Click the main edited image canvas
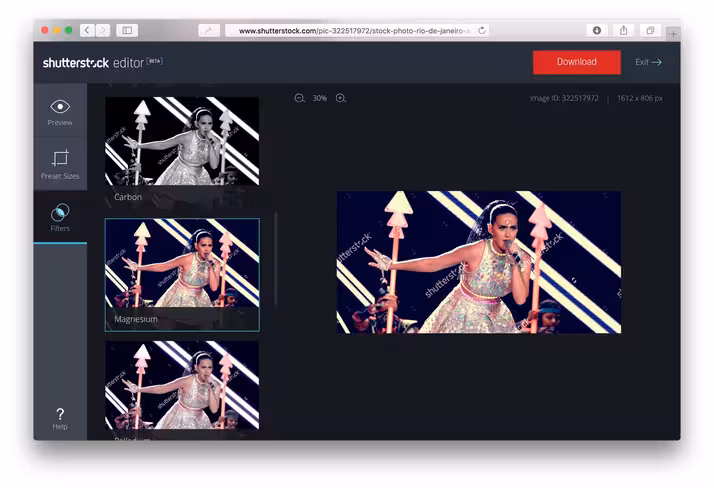The image size is (714, 488). (479, 262)
